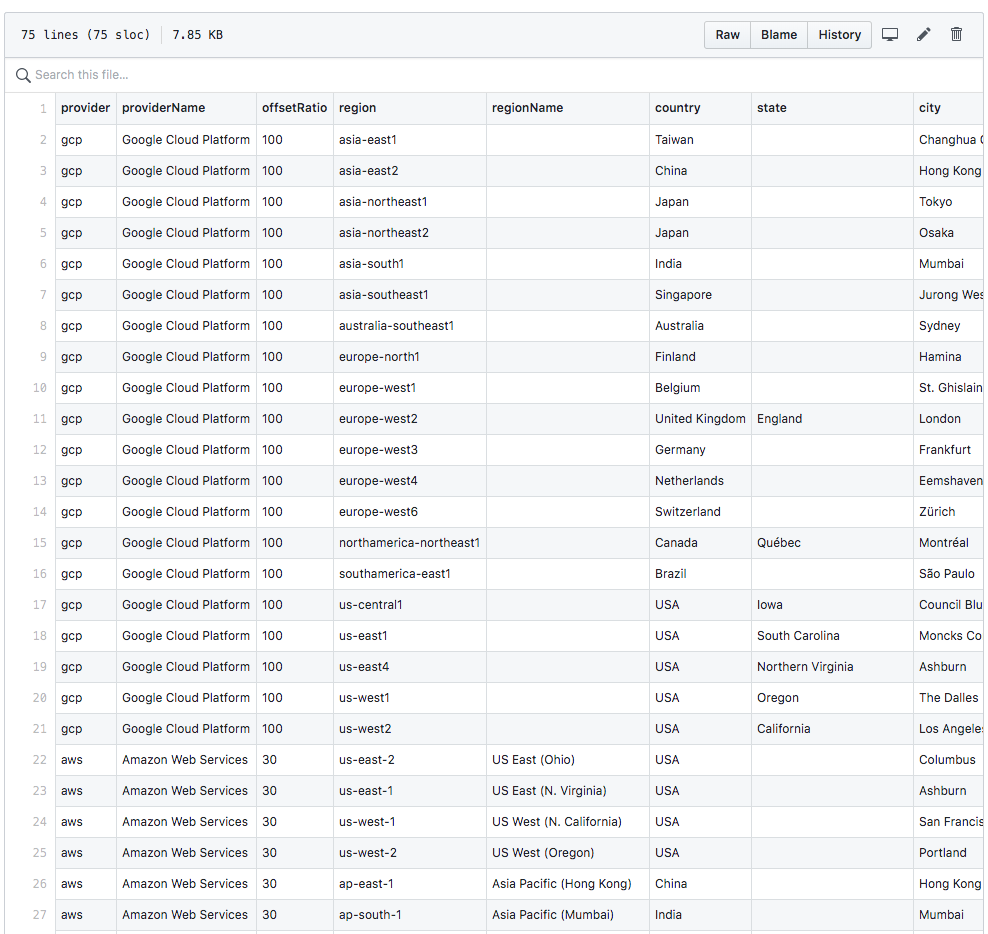Select the US East (N. Virginia) cell

(568, 791)
